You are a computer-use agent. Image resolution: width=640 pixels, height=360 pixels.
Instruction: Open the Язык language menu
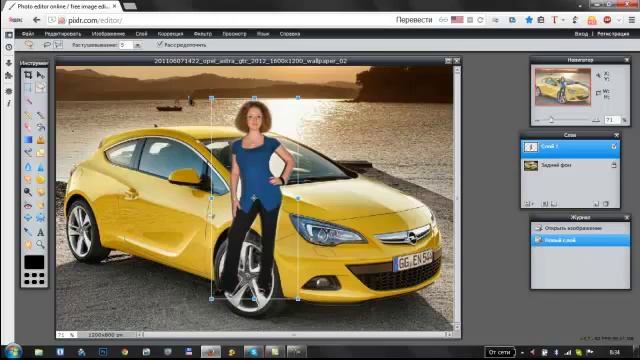263,34
